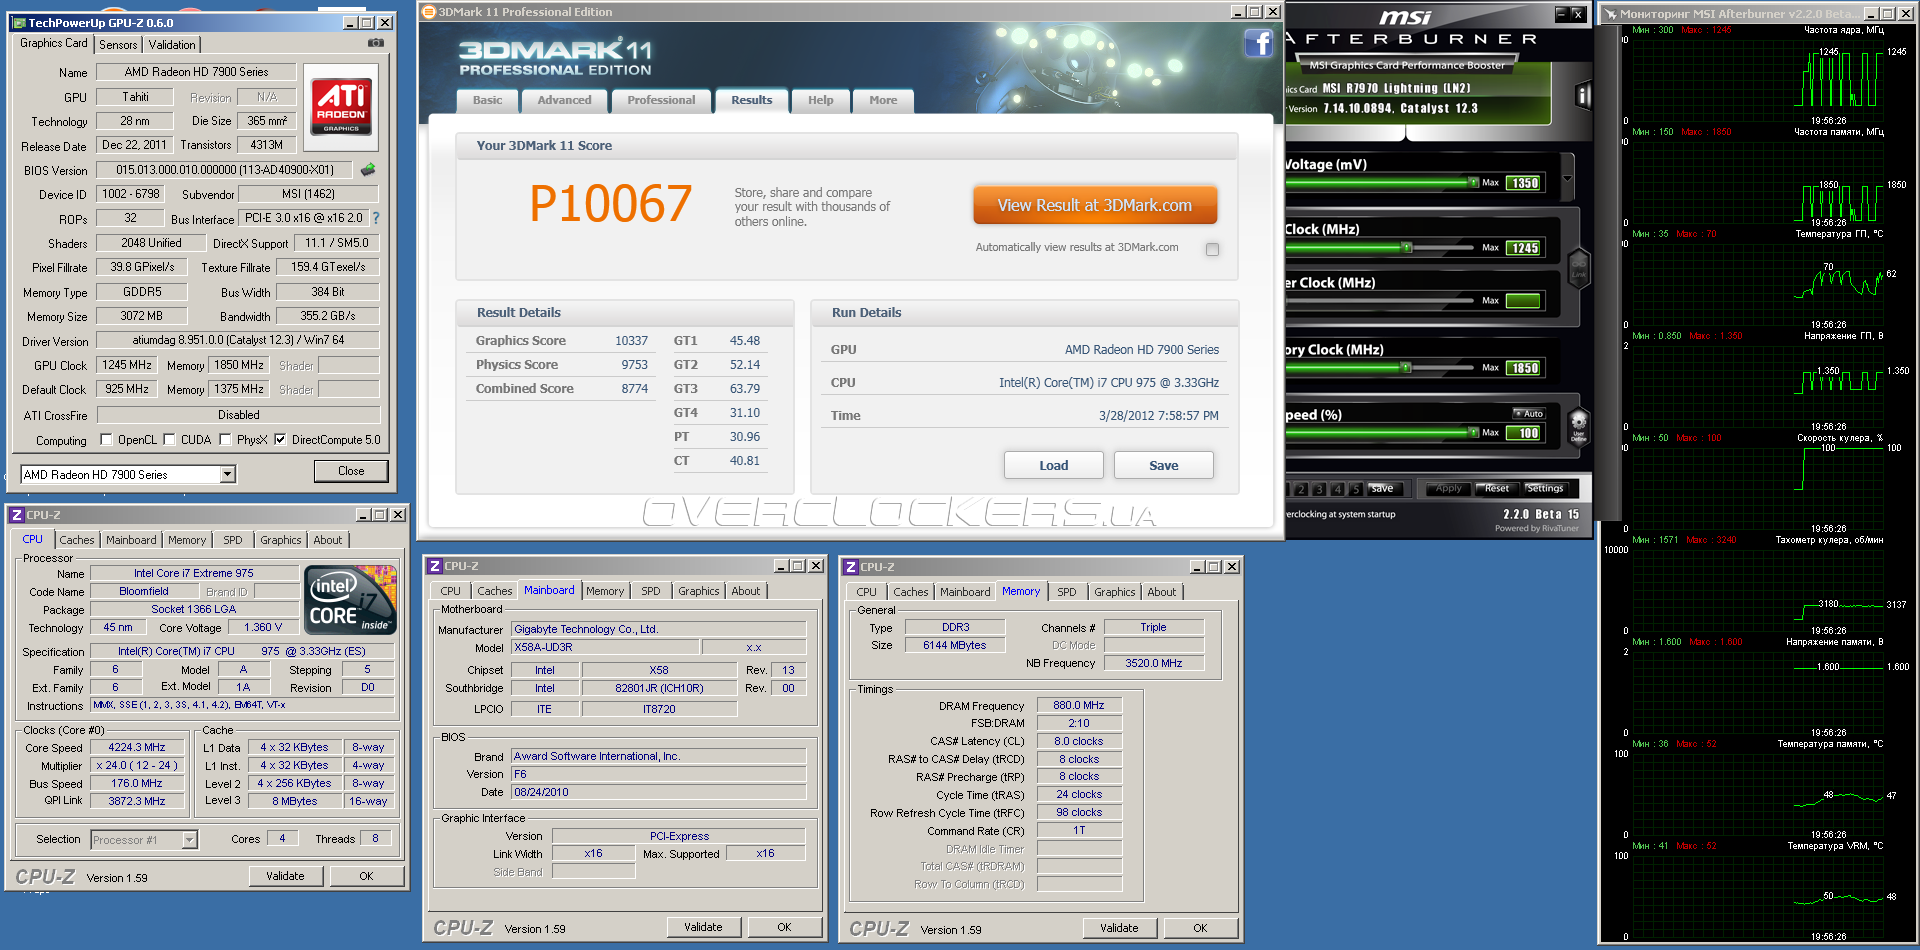
Task: Select profile slot 2 in Afterburner
Action: 1301,489
